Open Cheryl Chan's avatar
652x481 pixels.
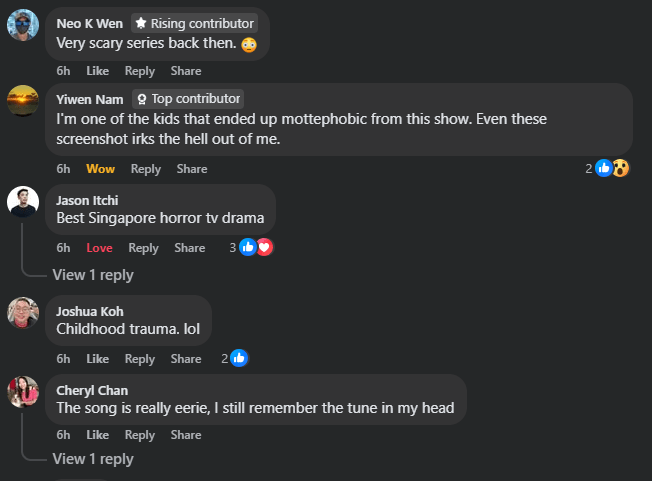23,391
